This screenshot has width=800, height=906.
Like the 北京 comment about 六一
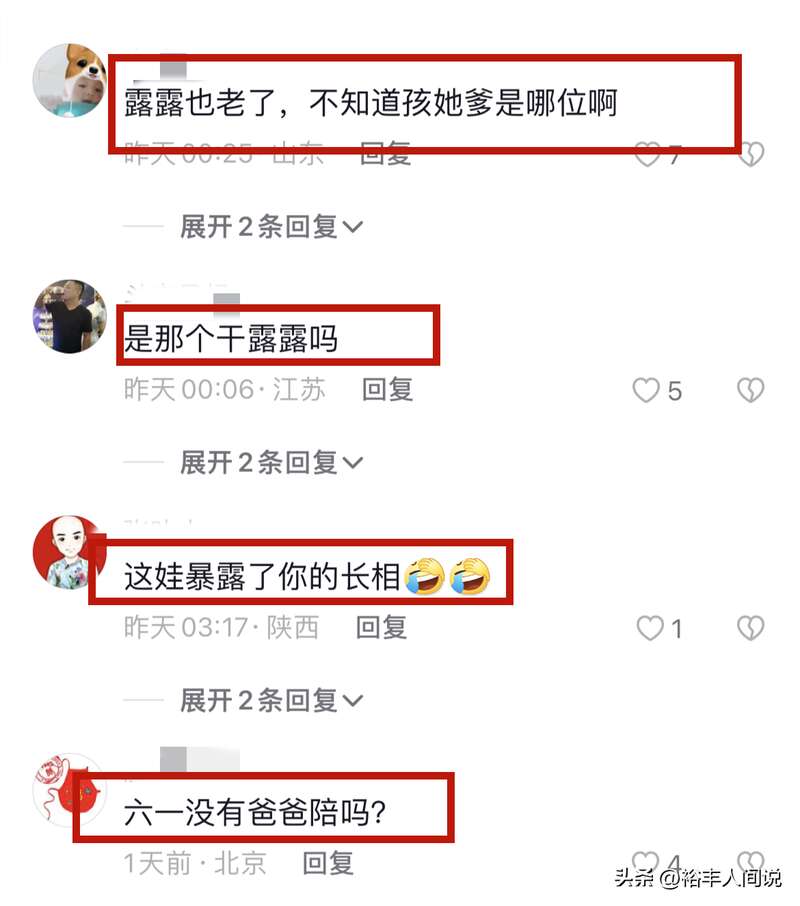(645, 861)
